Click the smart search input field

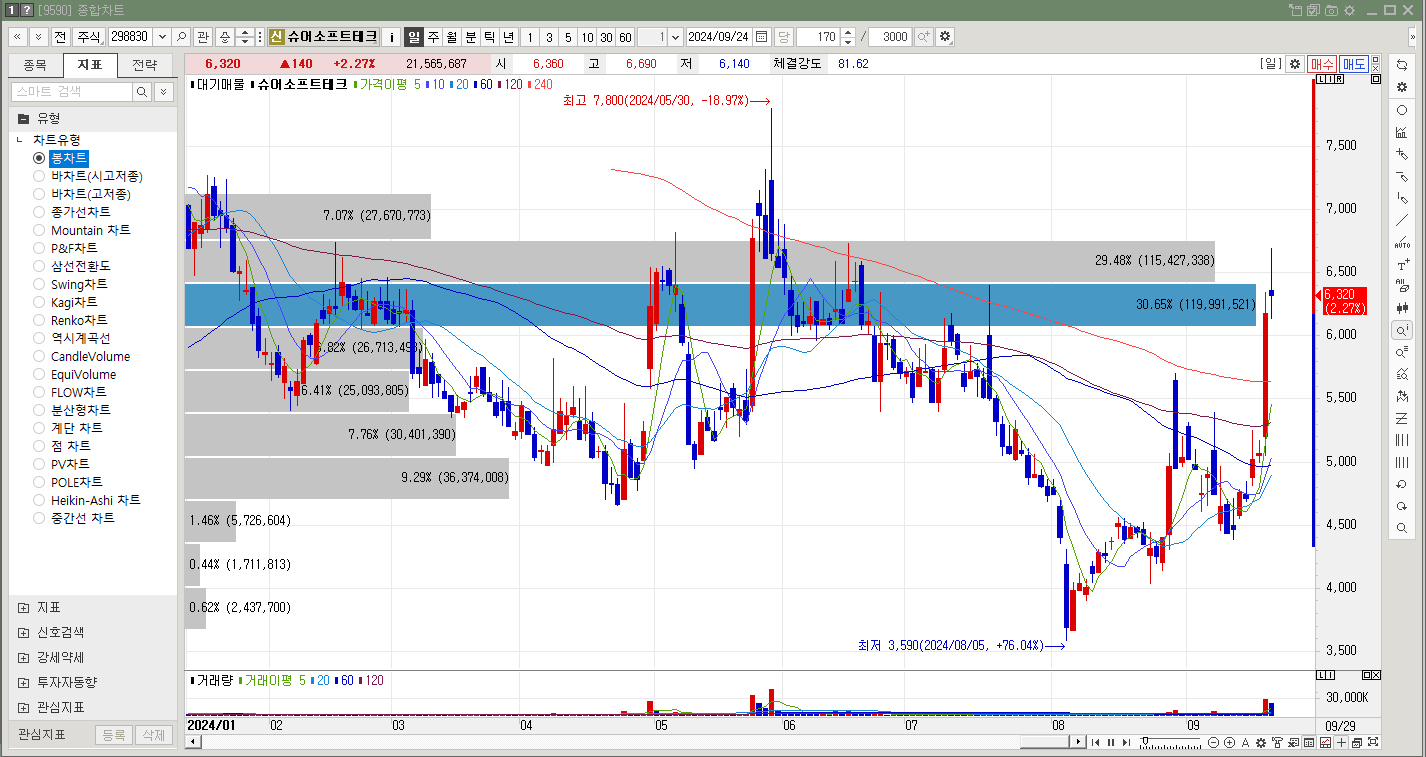coord(71,91)
